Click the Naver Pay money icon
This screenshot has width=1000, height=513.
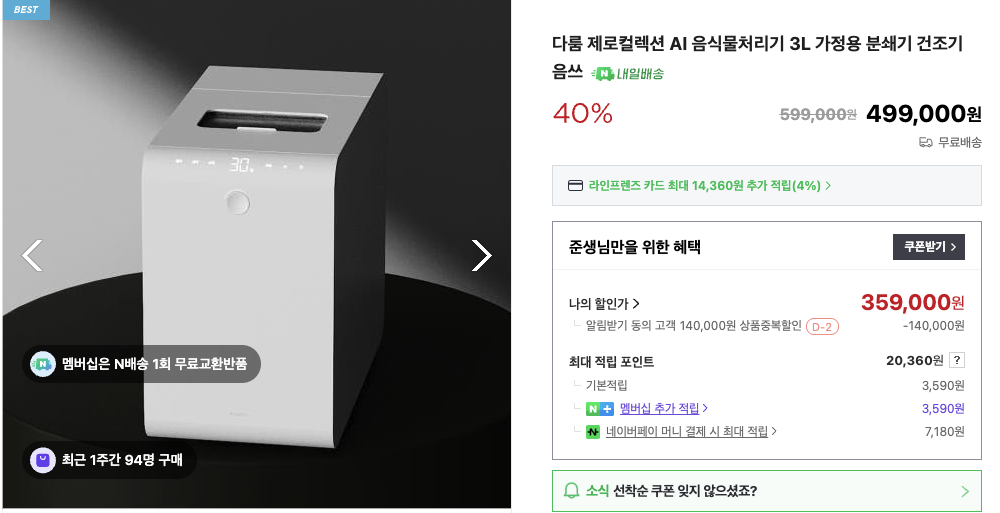pos(593,432)
